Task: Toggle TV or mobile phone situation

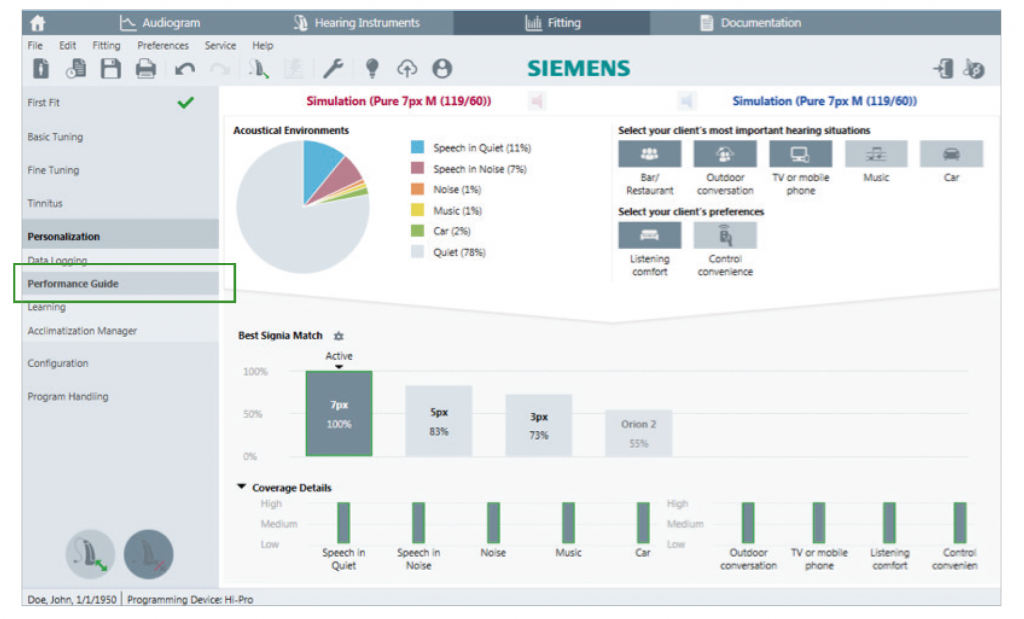Action: (801, 154)
